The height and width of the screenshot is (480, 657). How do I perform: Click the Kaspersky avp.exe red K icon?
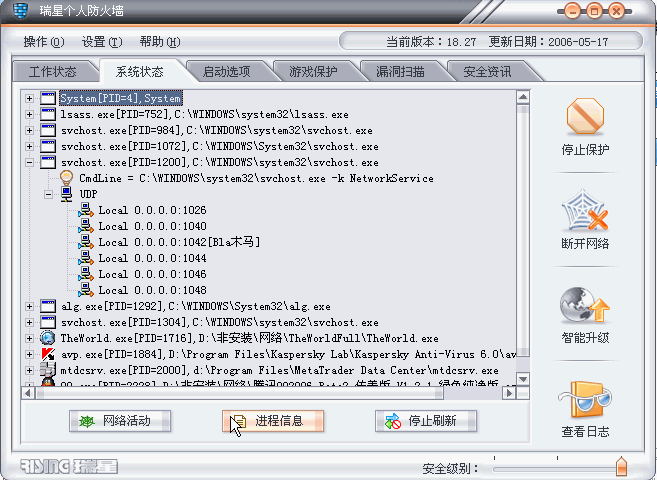[48, 354]
